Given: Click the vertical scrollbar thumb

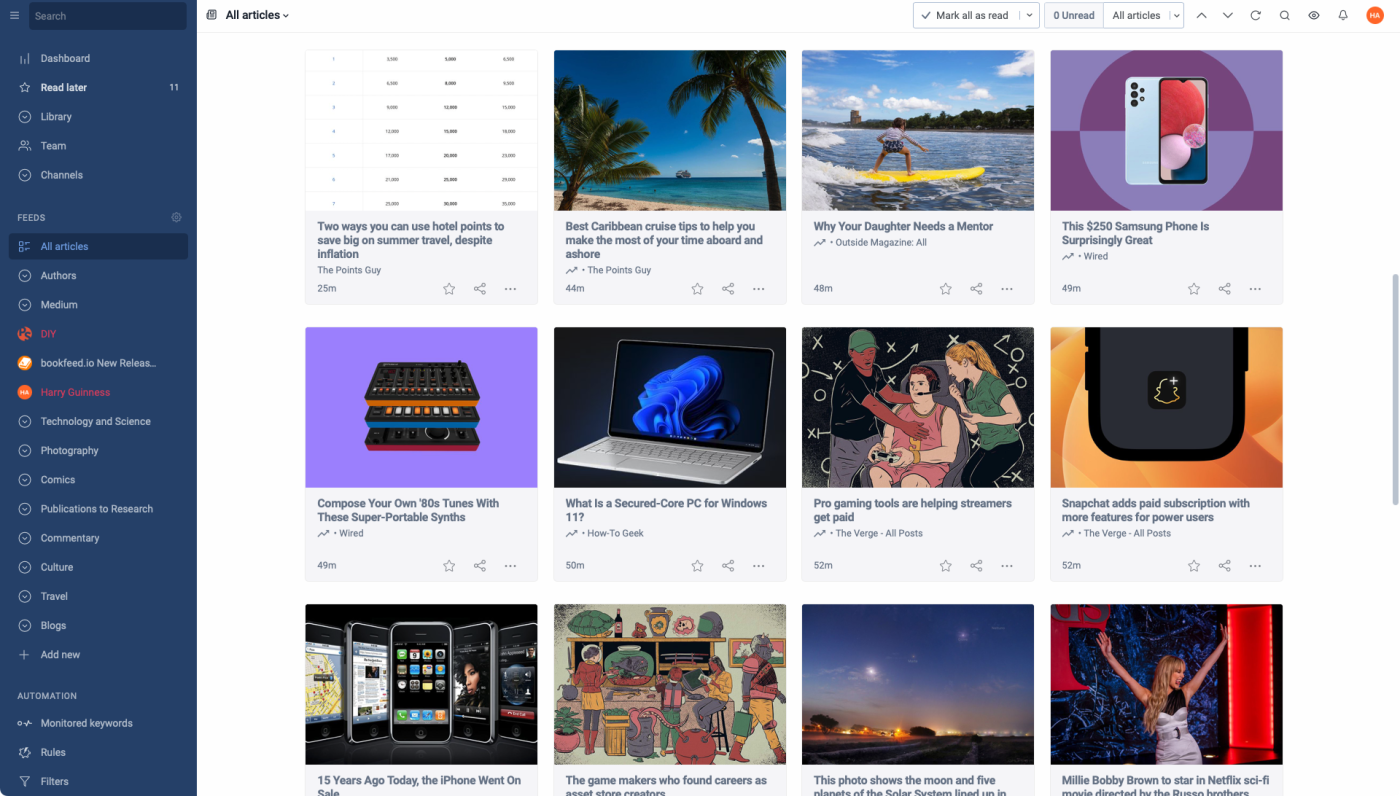Looking at the screenshot, I should click(x=1395, y=390).
